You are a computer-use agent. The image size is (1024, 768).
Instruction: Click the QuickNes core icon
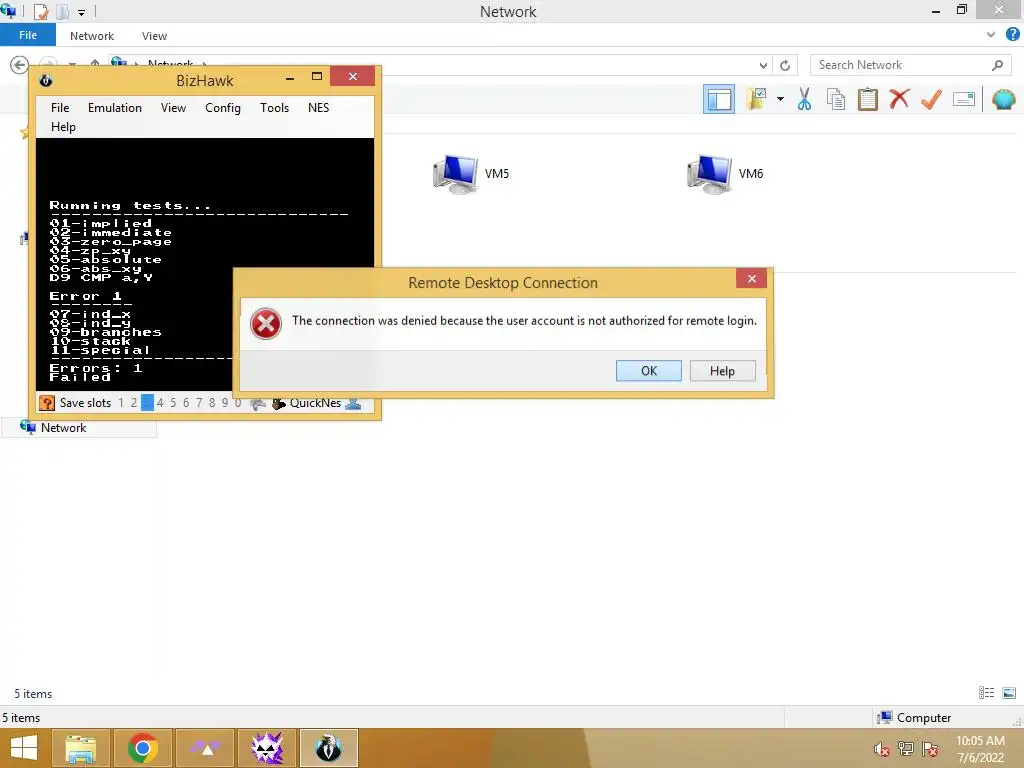(279, 404)
